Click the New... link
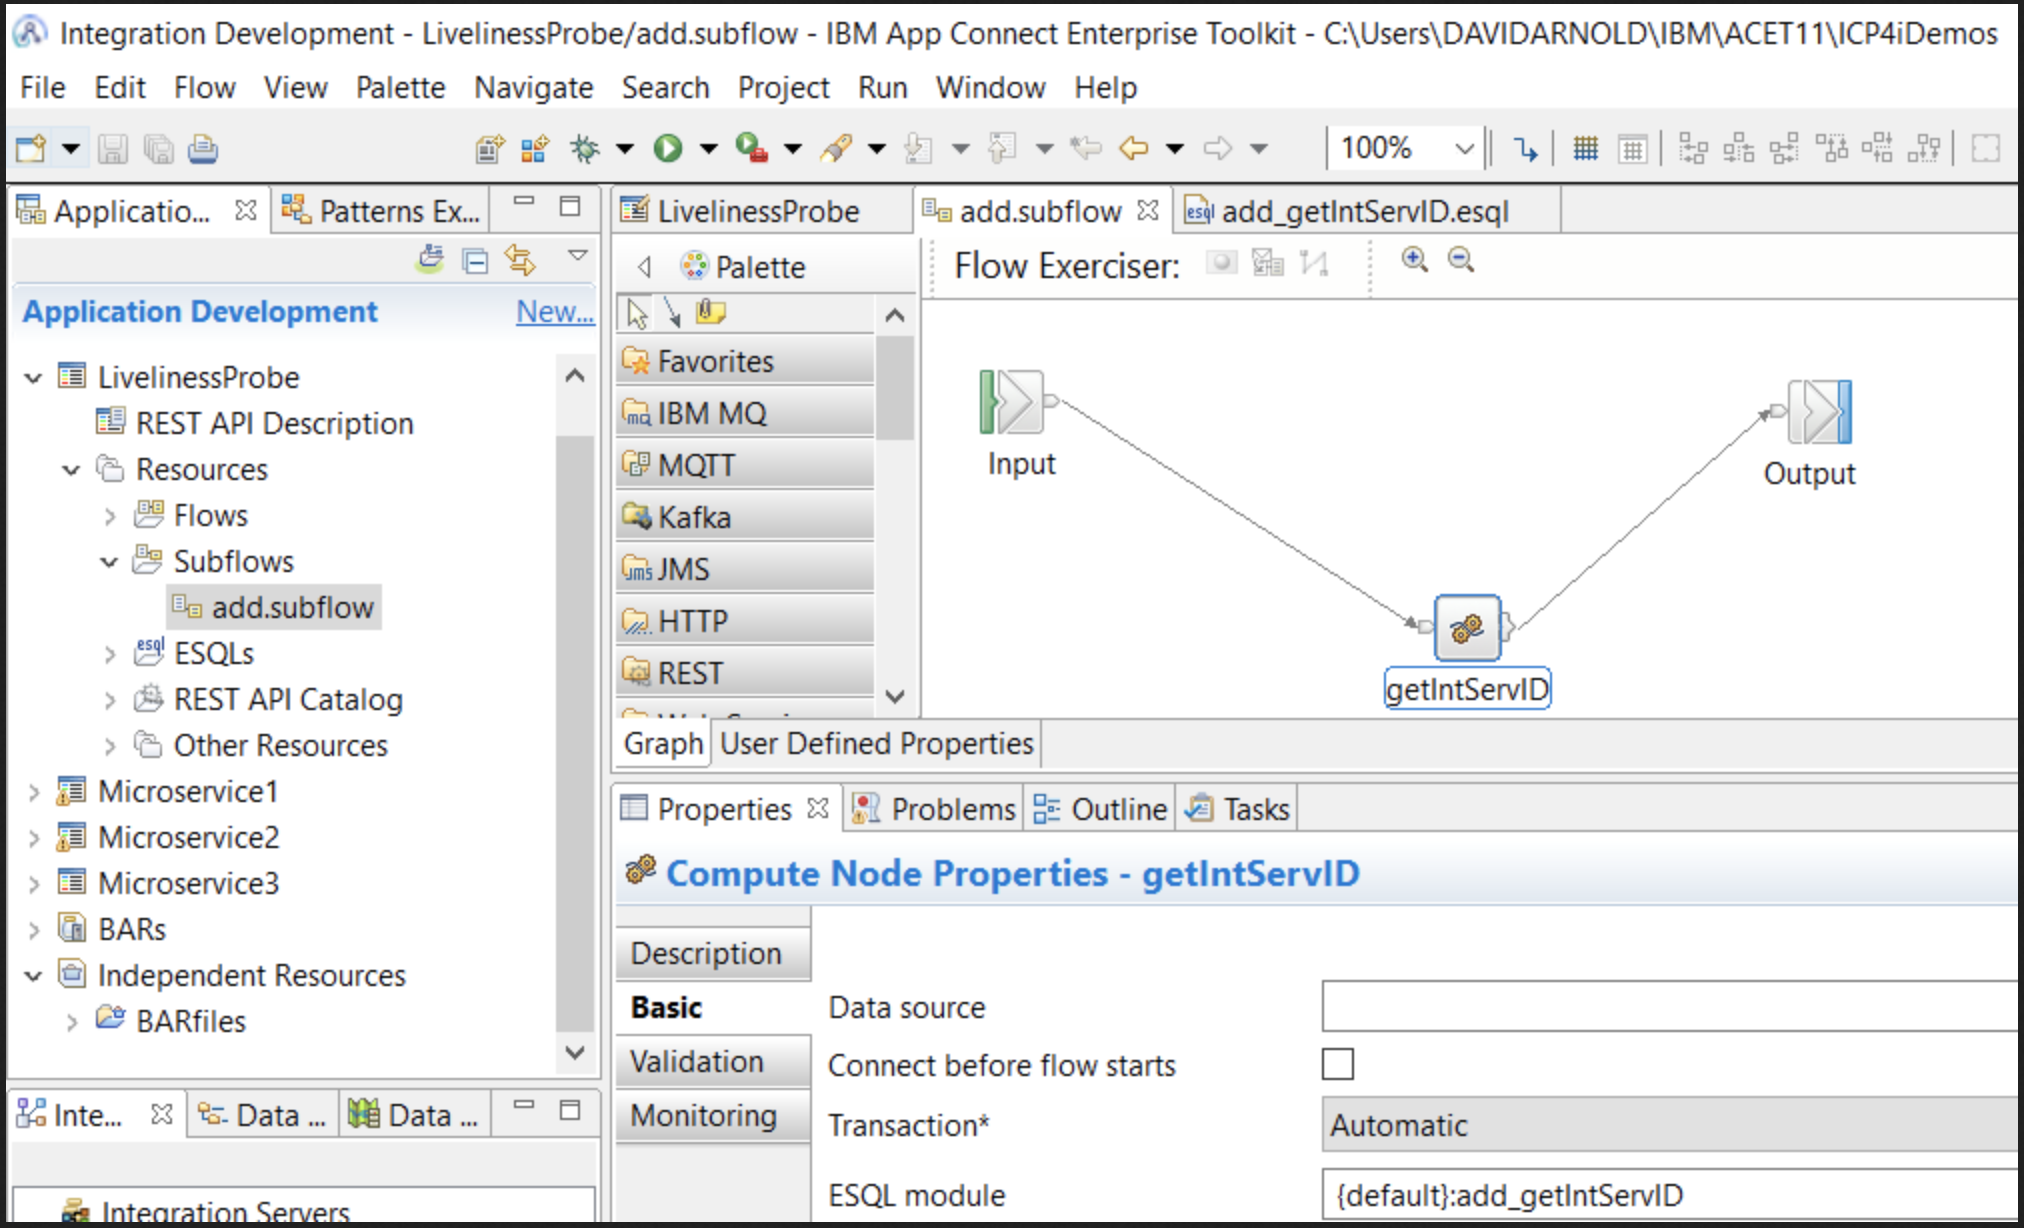The height and width of the screenshot is (1228, 2024). [x=554, y=312]
